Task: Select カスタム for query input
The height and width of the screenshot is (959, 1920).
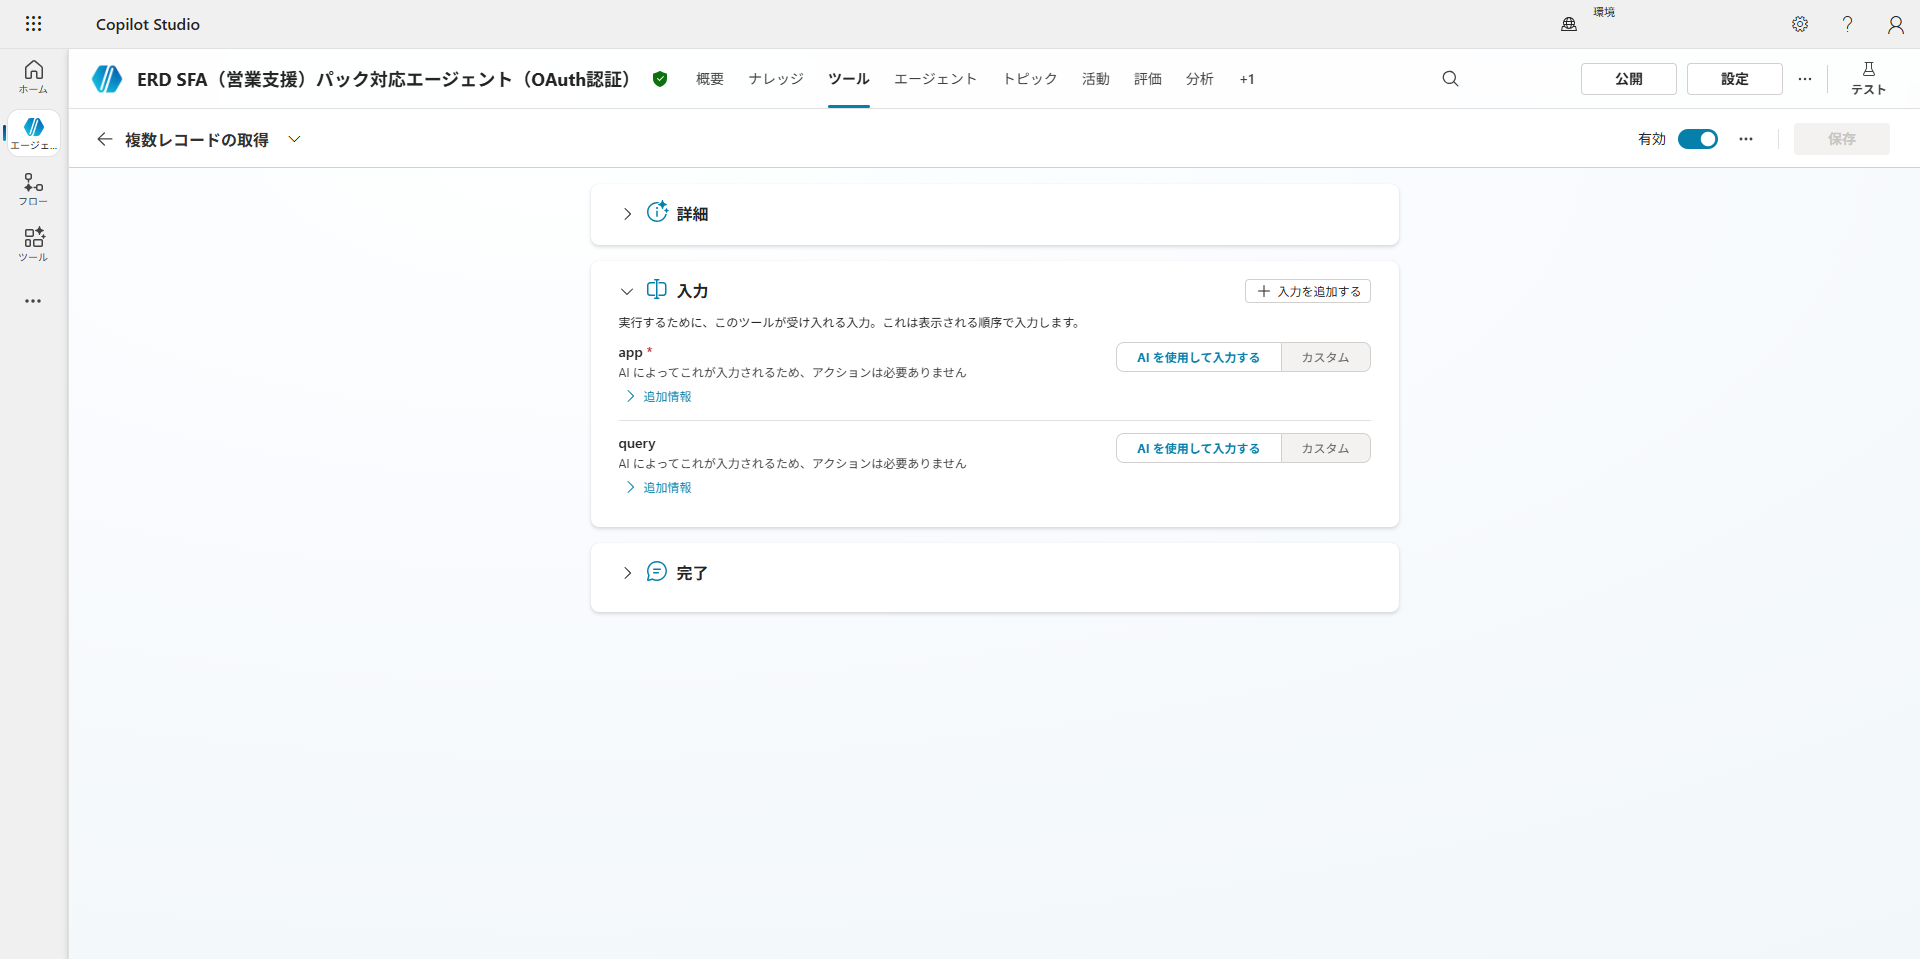Action: click(x=1325, y=449)
